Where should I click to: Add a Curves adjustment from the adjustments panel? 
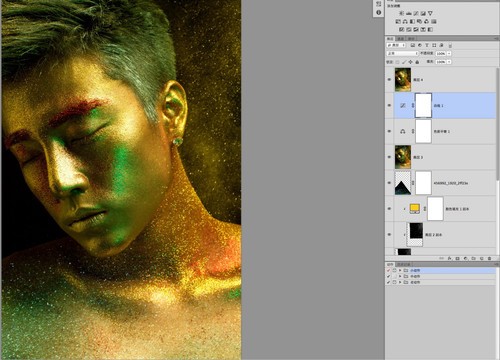(x=416, y=13)
